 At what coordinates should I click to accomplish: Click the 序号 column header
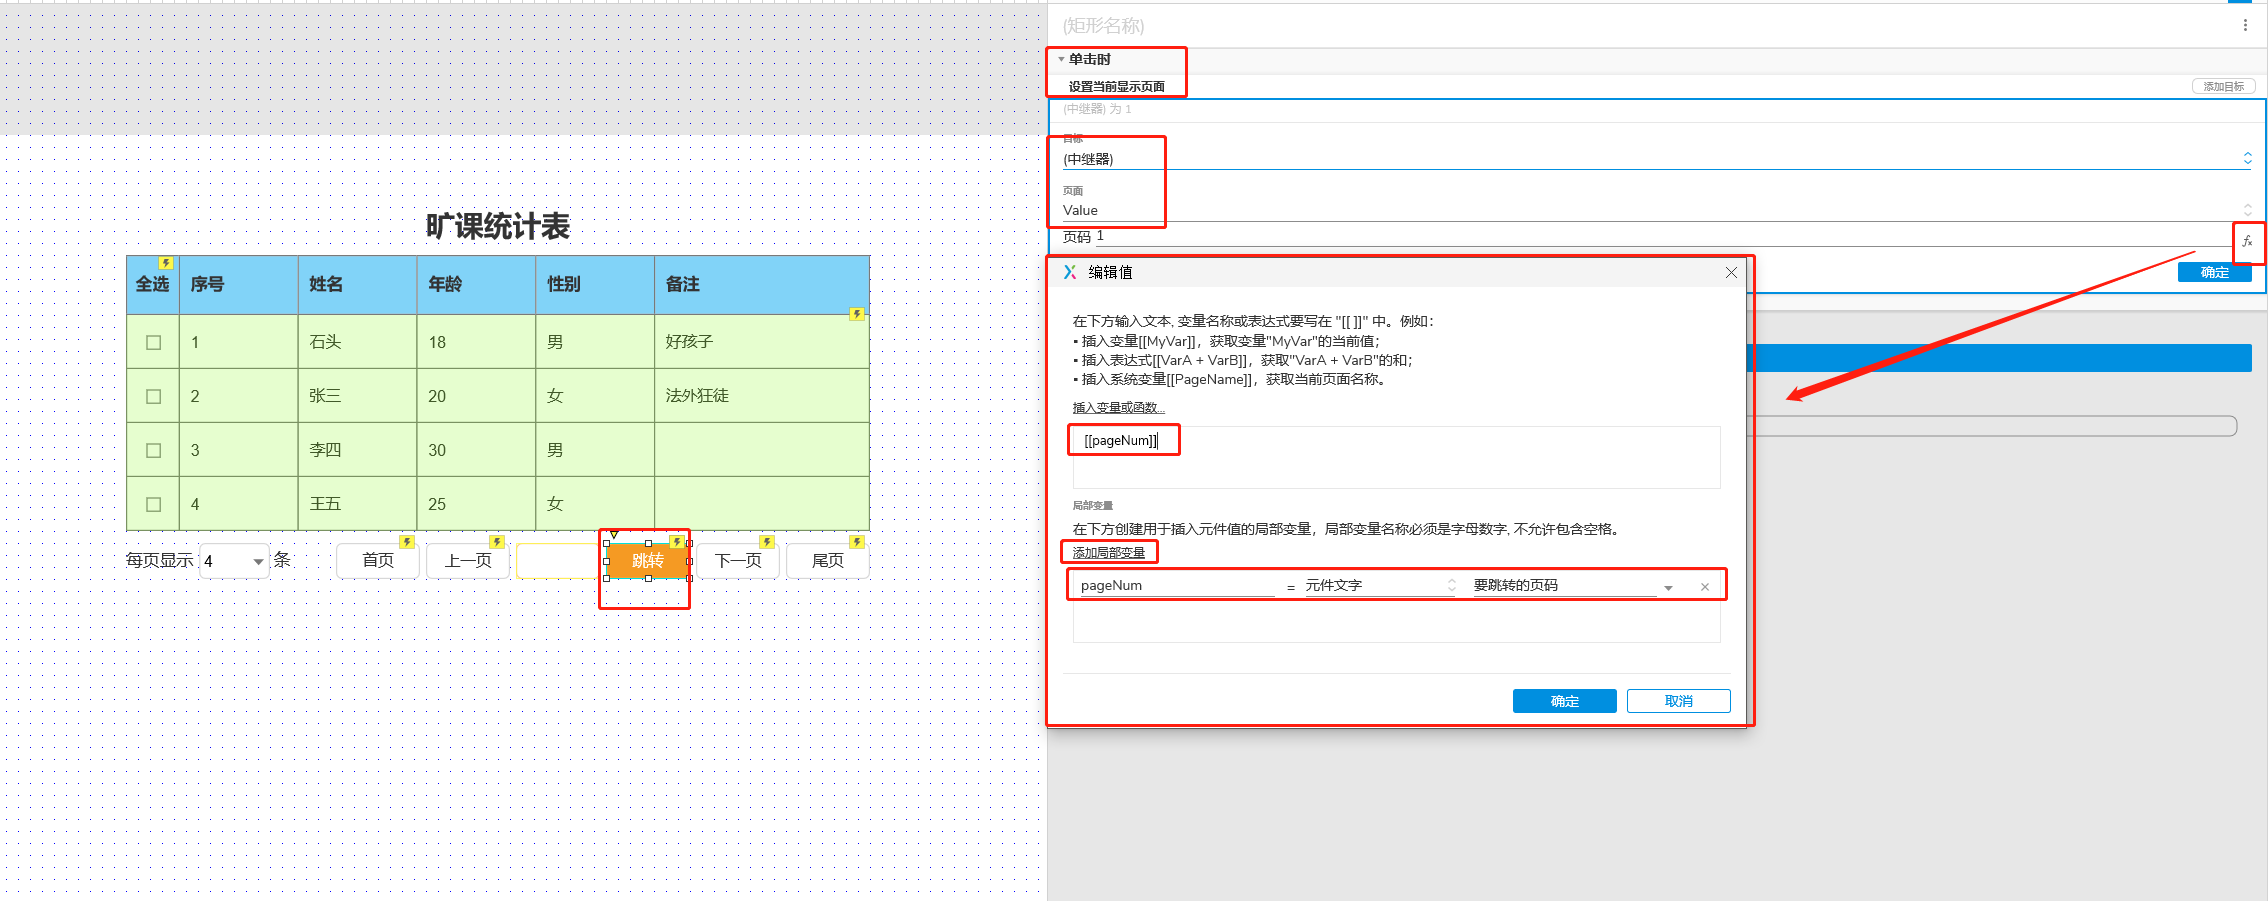click(x=238, y=285)
